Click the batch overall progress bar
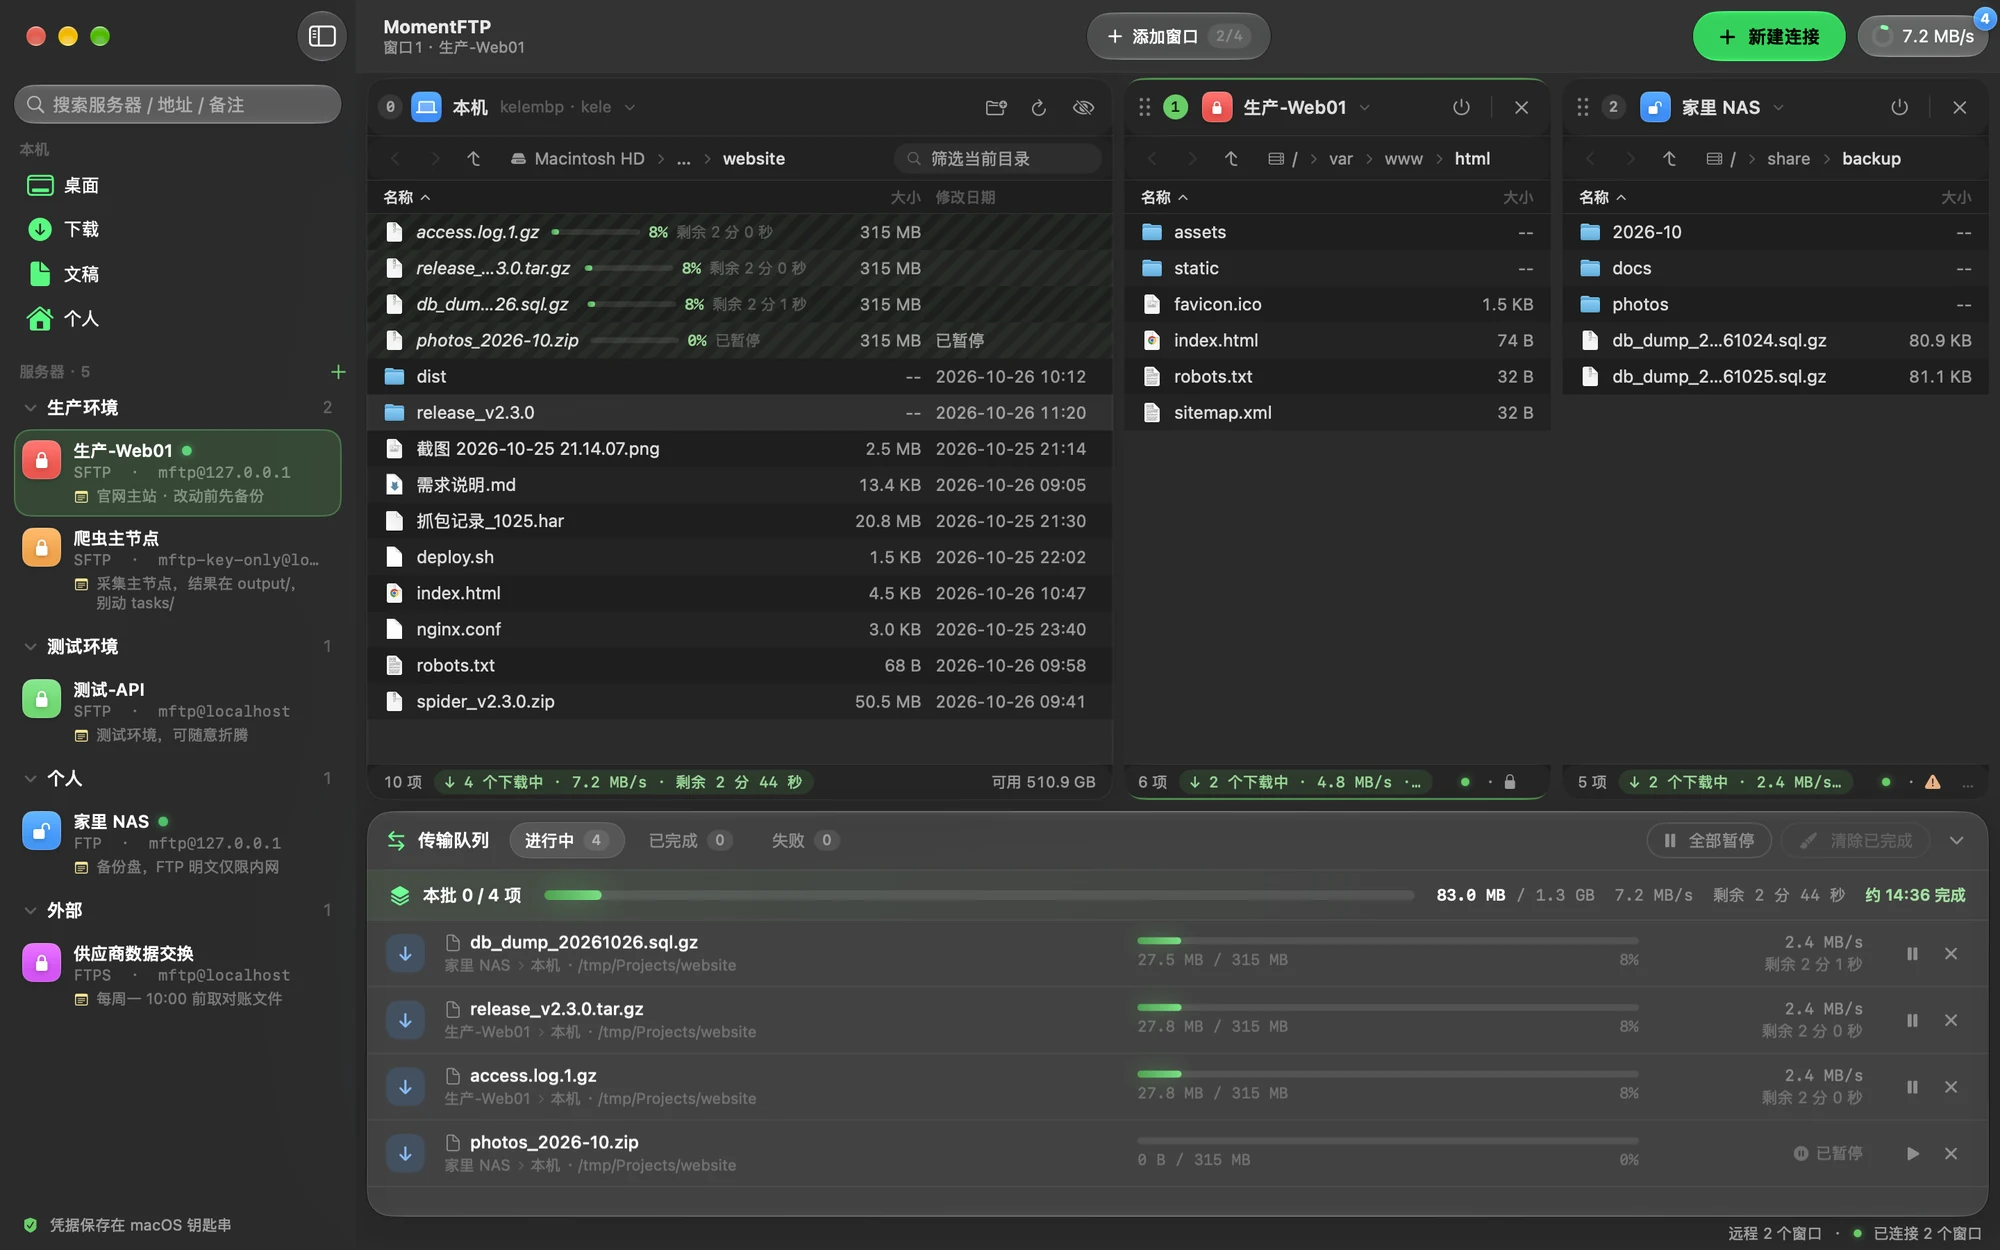The height and width of the screenshot is (1250, 2000). 978,895
